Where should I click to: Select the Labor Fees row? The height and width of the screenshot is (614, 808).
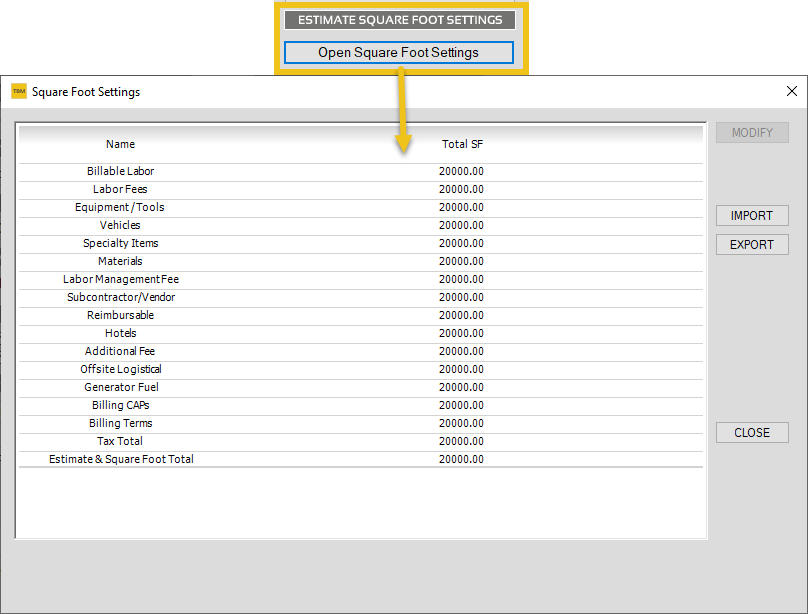coord(361,190)
